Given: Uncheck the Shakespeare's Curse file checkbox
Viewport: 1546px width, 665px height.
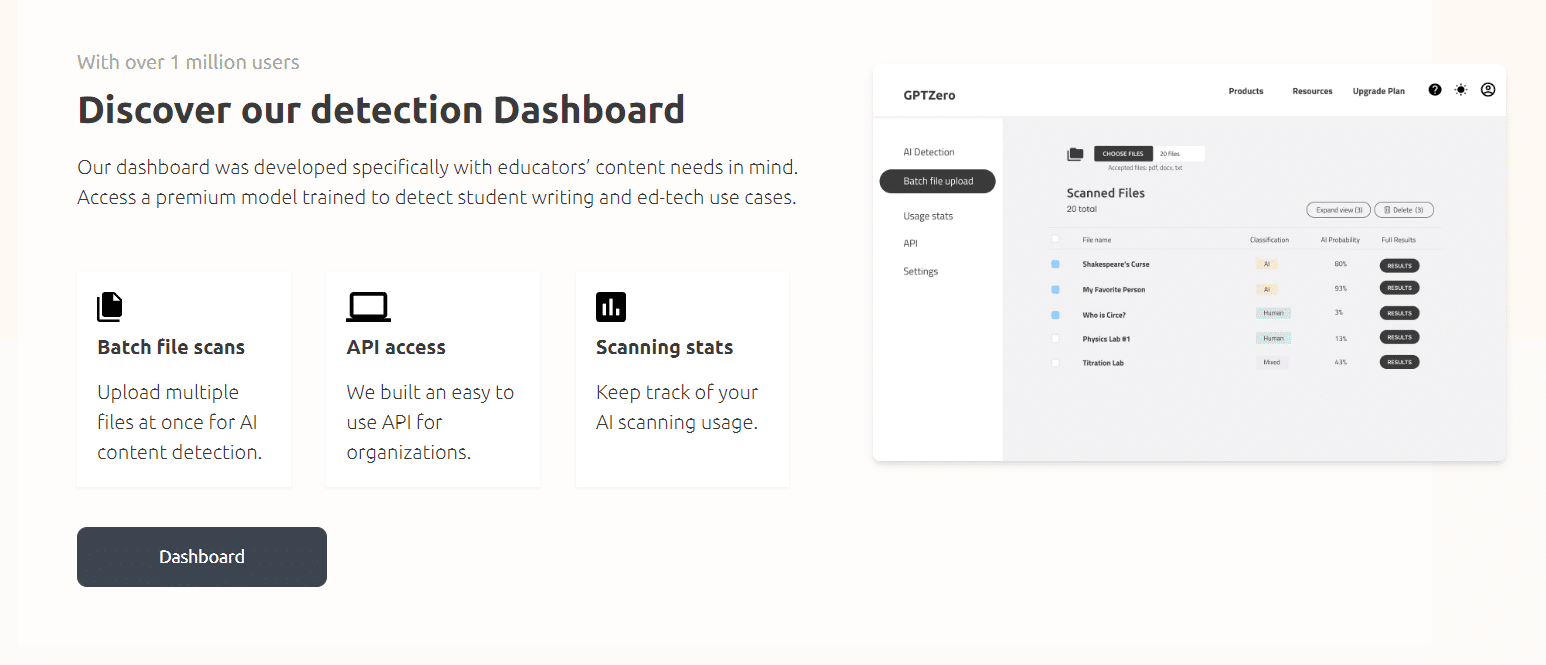Looking at the screenshot, I should (1055, 264).
